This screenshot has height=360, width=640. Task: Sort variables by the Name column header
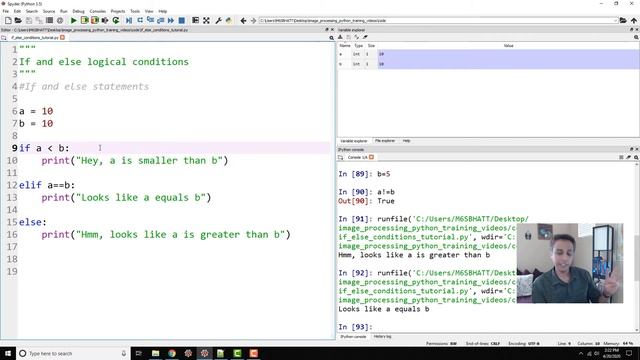click(345, 46)
